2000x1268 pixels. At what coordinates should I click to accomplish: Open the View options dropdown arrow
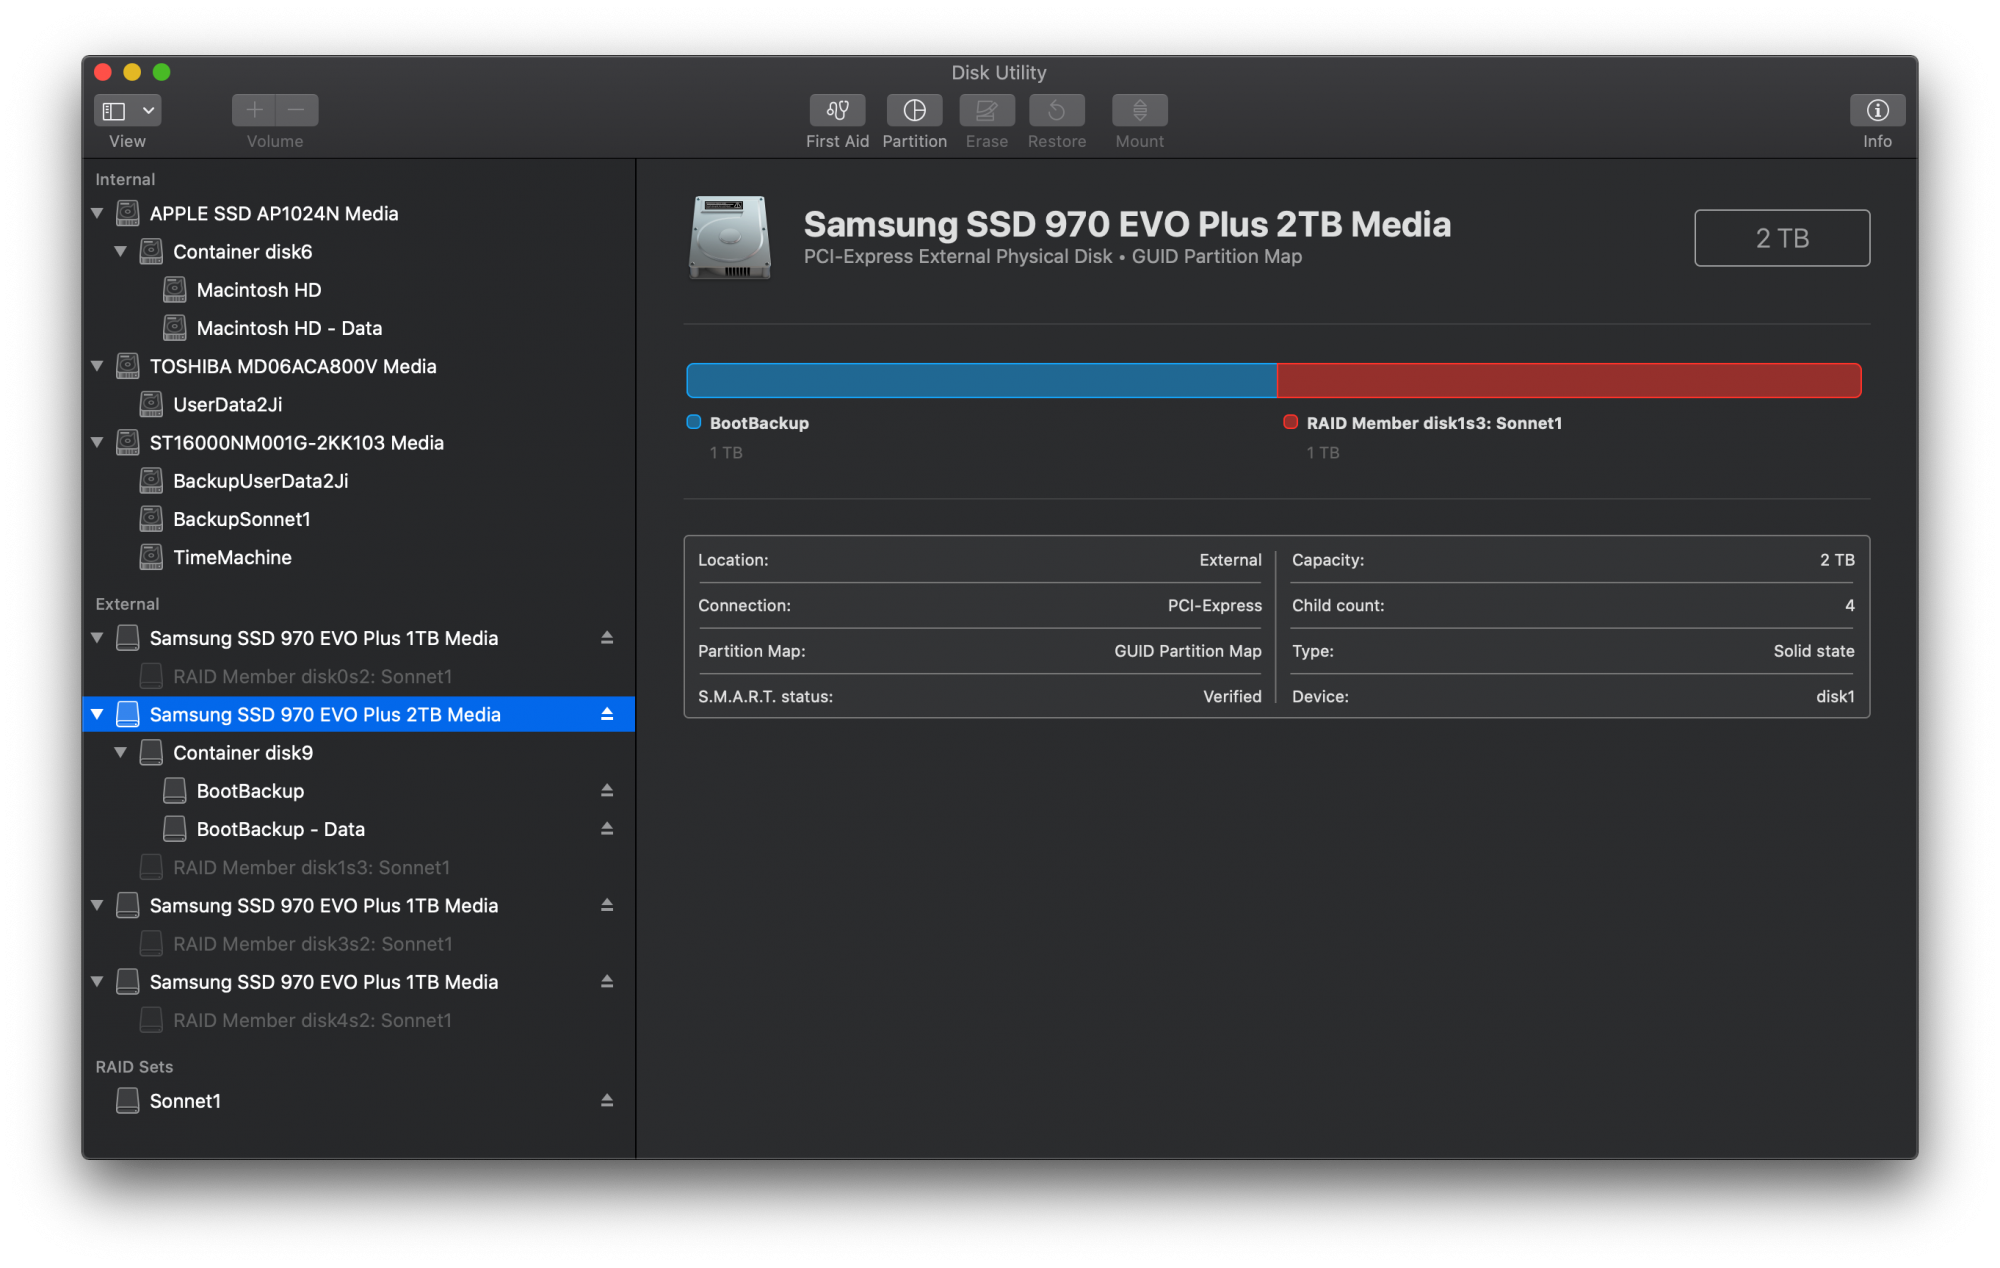(148, 110)
